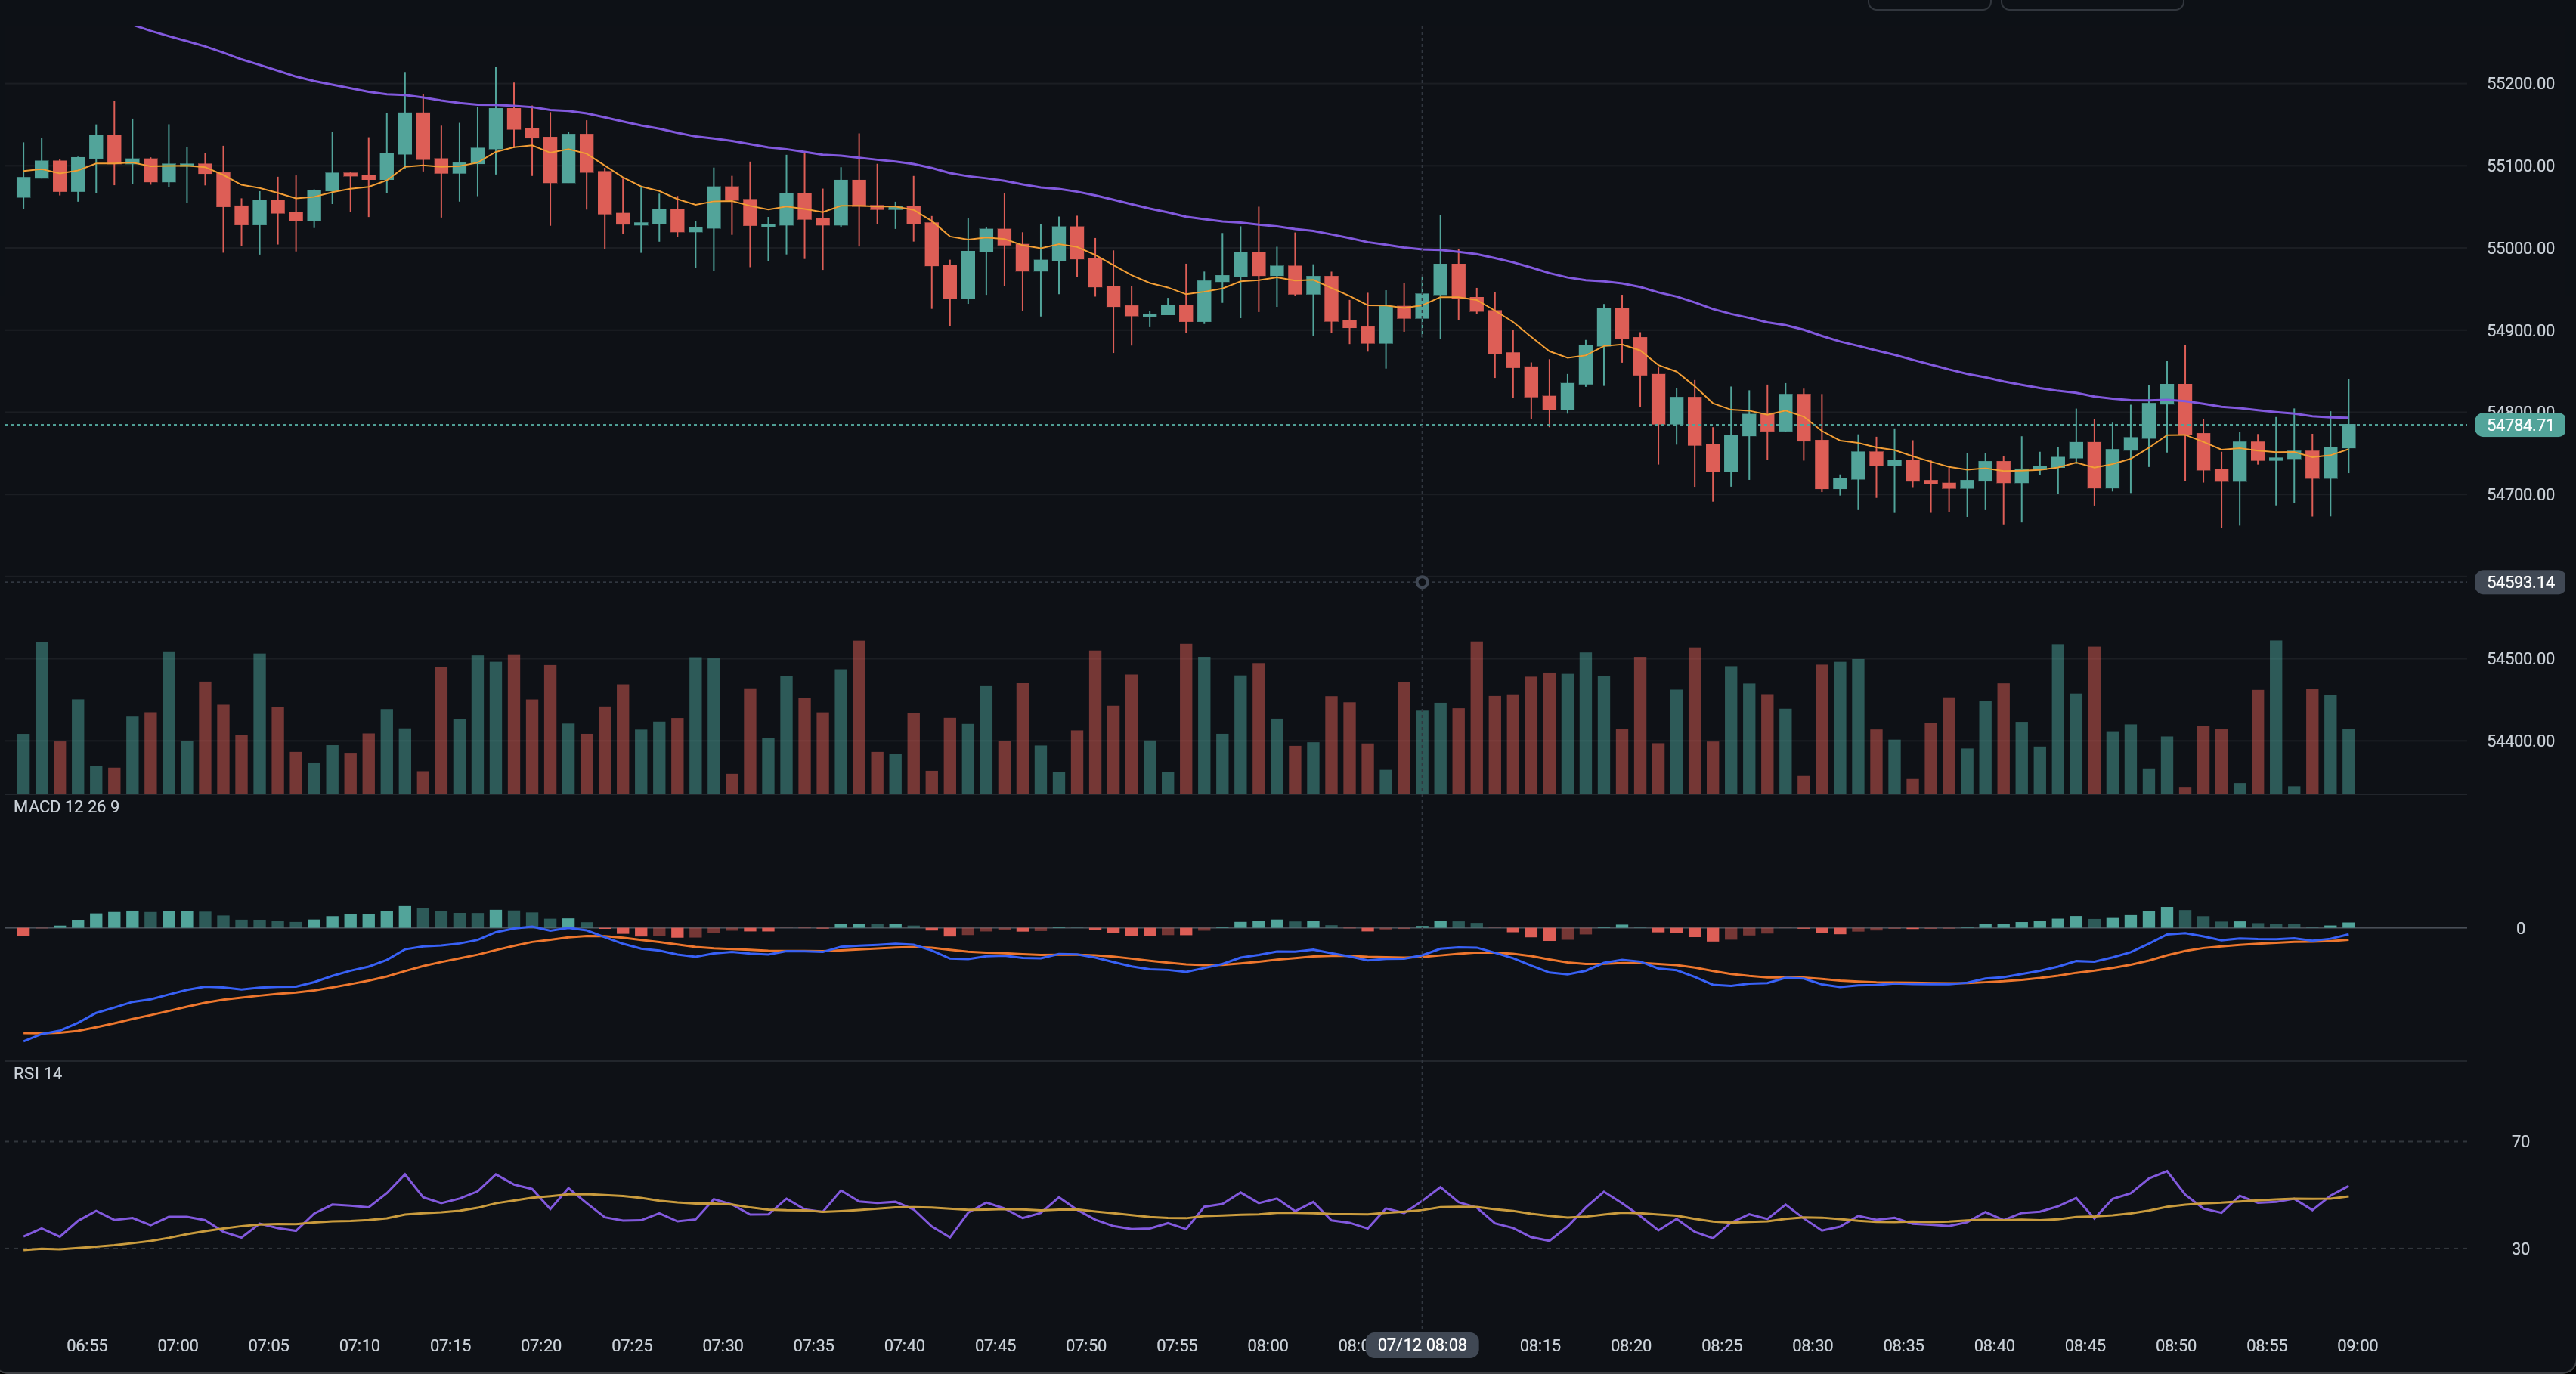Click the 09:00 time axis label

pos(2358,1345)
